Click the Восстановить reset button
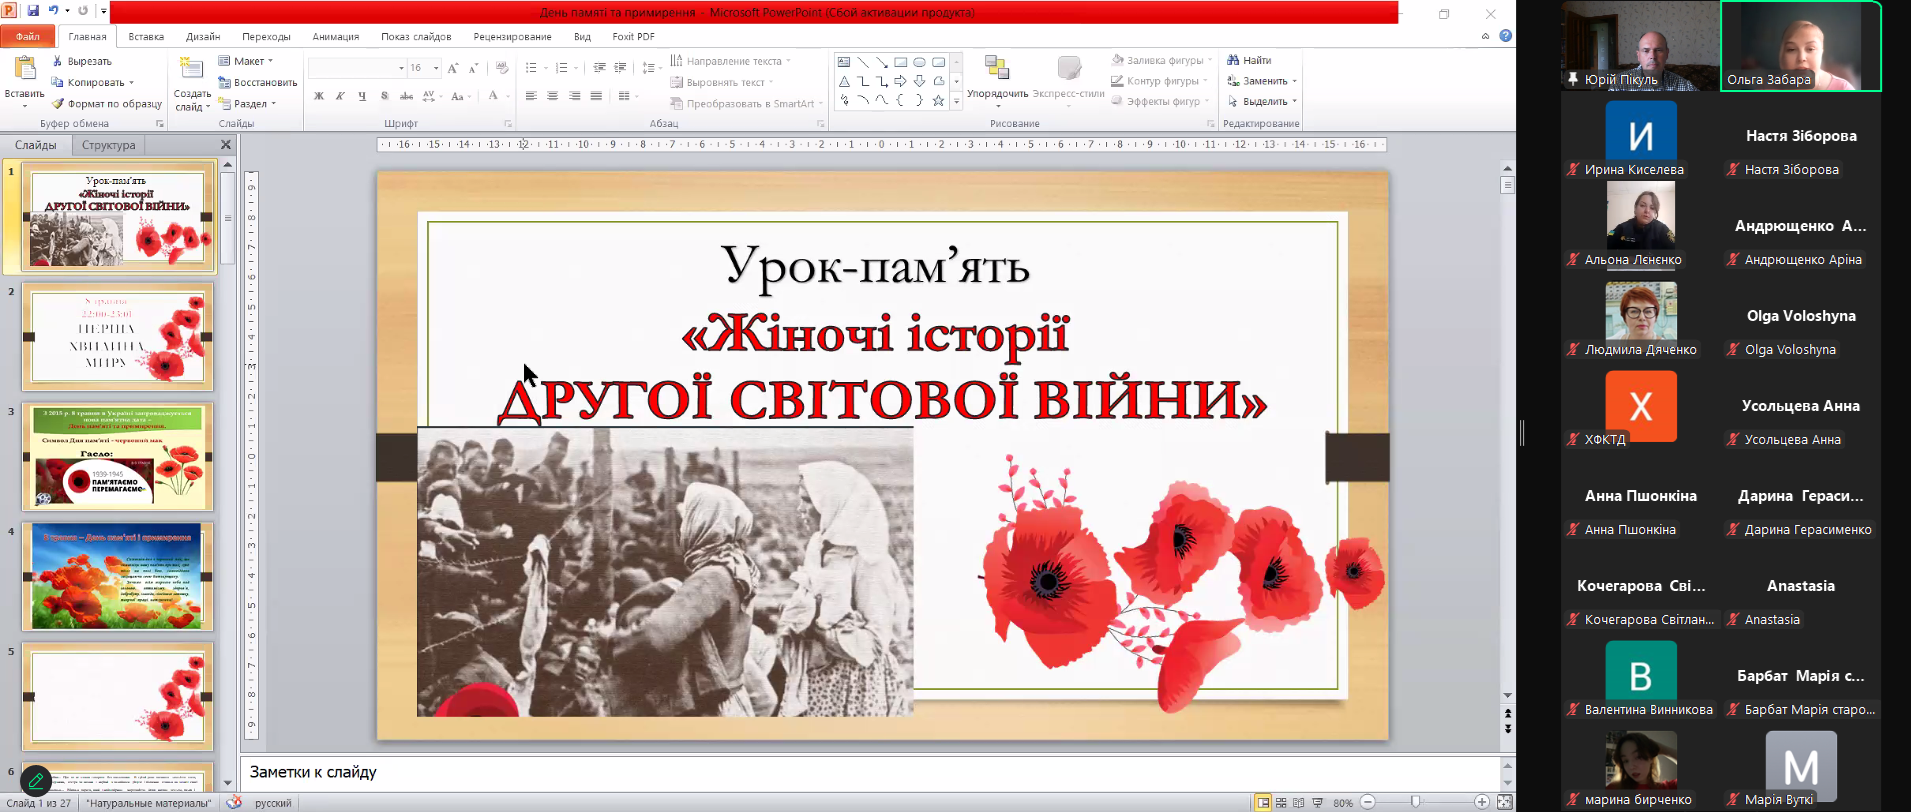 [257, 82]
